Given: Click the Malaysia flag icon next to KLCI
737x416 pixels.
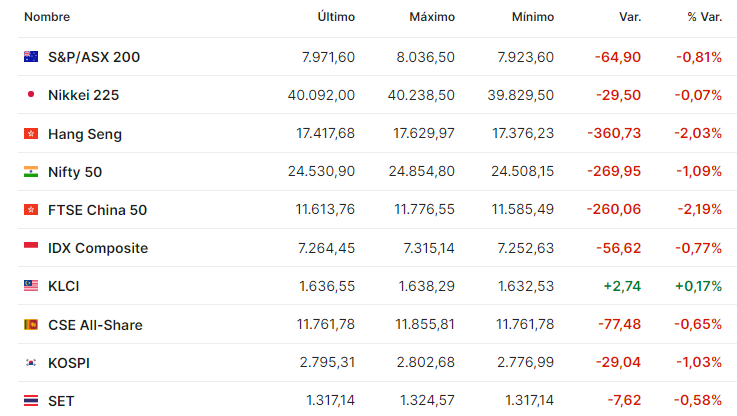Looking at the screenshot, I should coord(31,286).
